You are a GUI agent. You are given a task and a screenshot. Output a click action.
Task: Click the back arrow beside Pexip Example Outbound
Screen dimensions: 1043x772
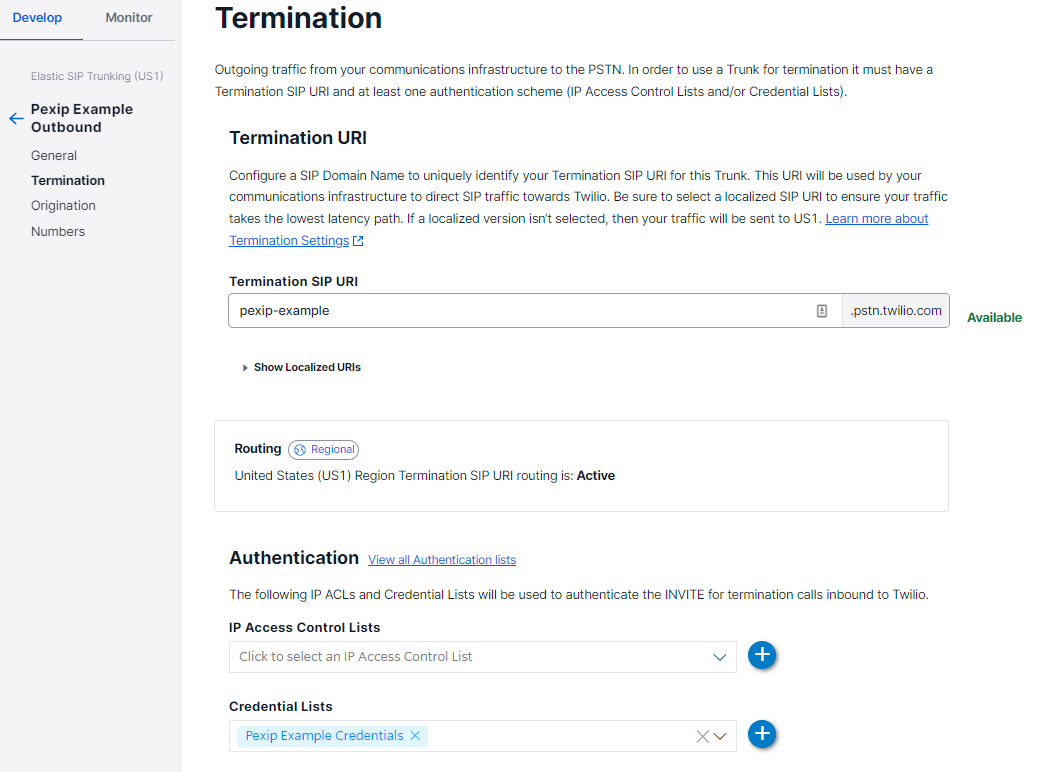point(16,118)
